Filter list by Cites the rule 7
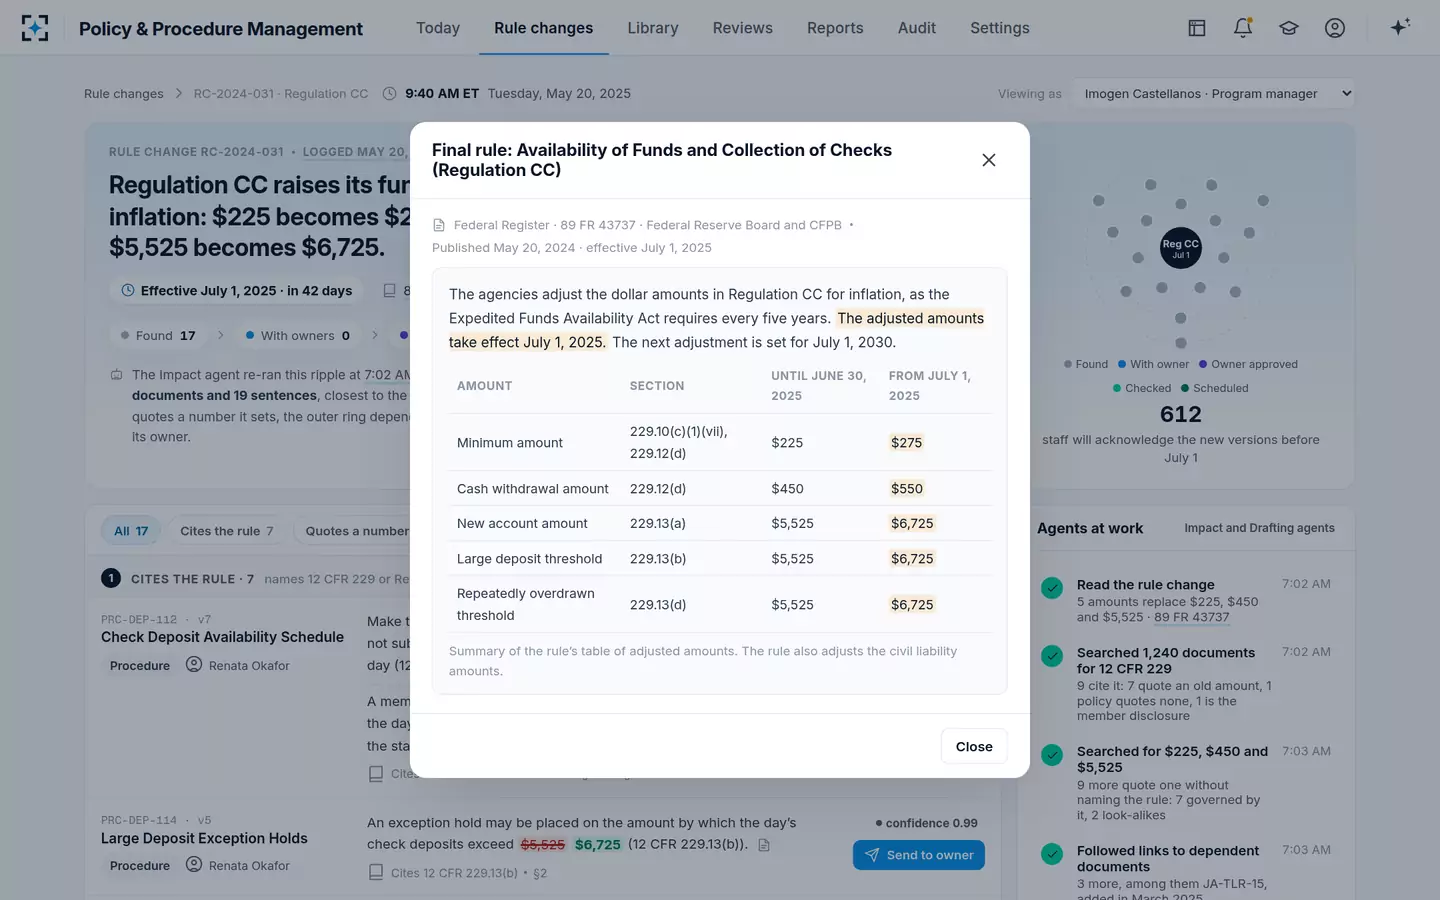1440x900 pixels. point(227,531)
